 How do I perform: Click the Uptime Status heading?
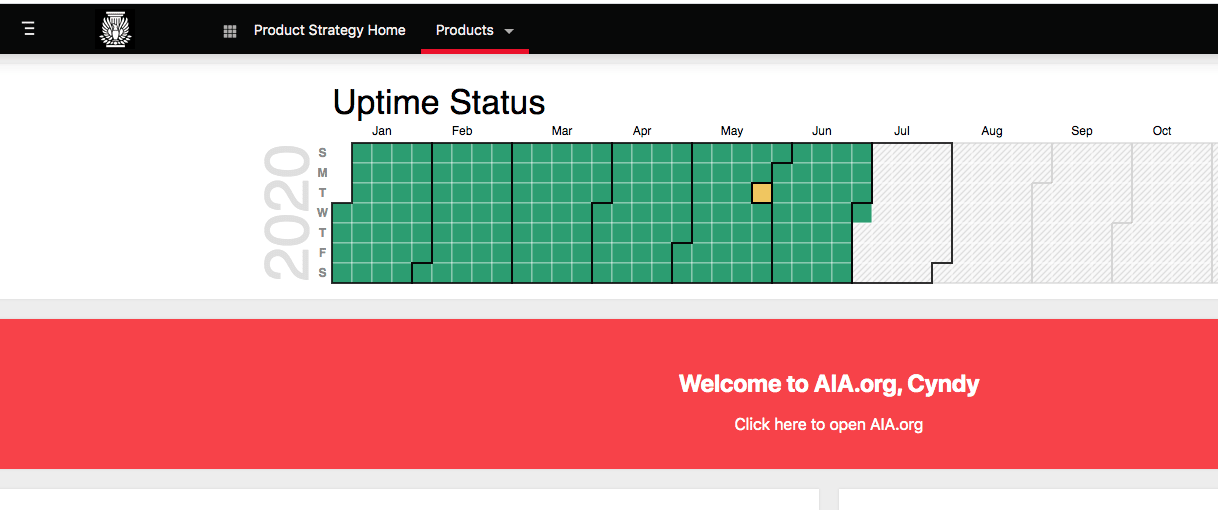point(439,102)
